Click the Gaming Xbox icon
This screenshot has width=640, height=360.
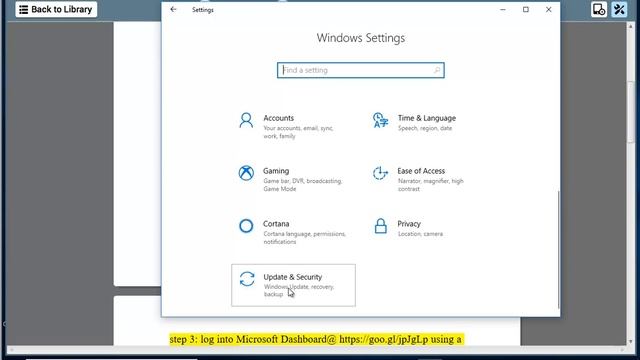[x=246, y=173]
